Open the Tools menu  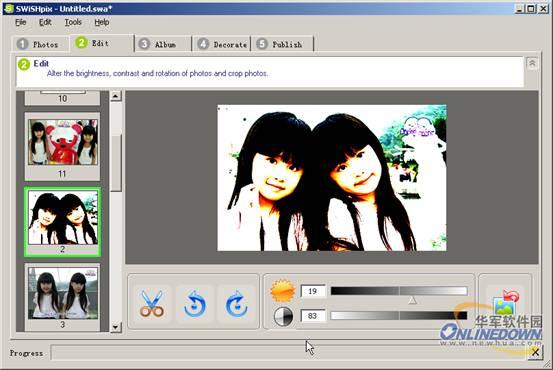pyautogui.click(x=73, y=22)
